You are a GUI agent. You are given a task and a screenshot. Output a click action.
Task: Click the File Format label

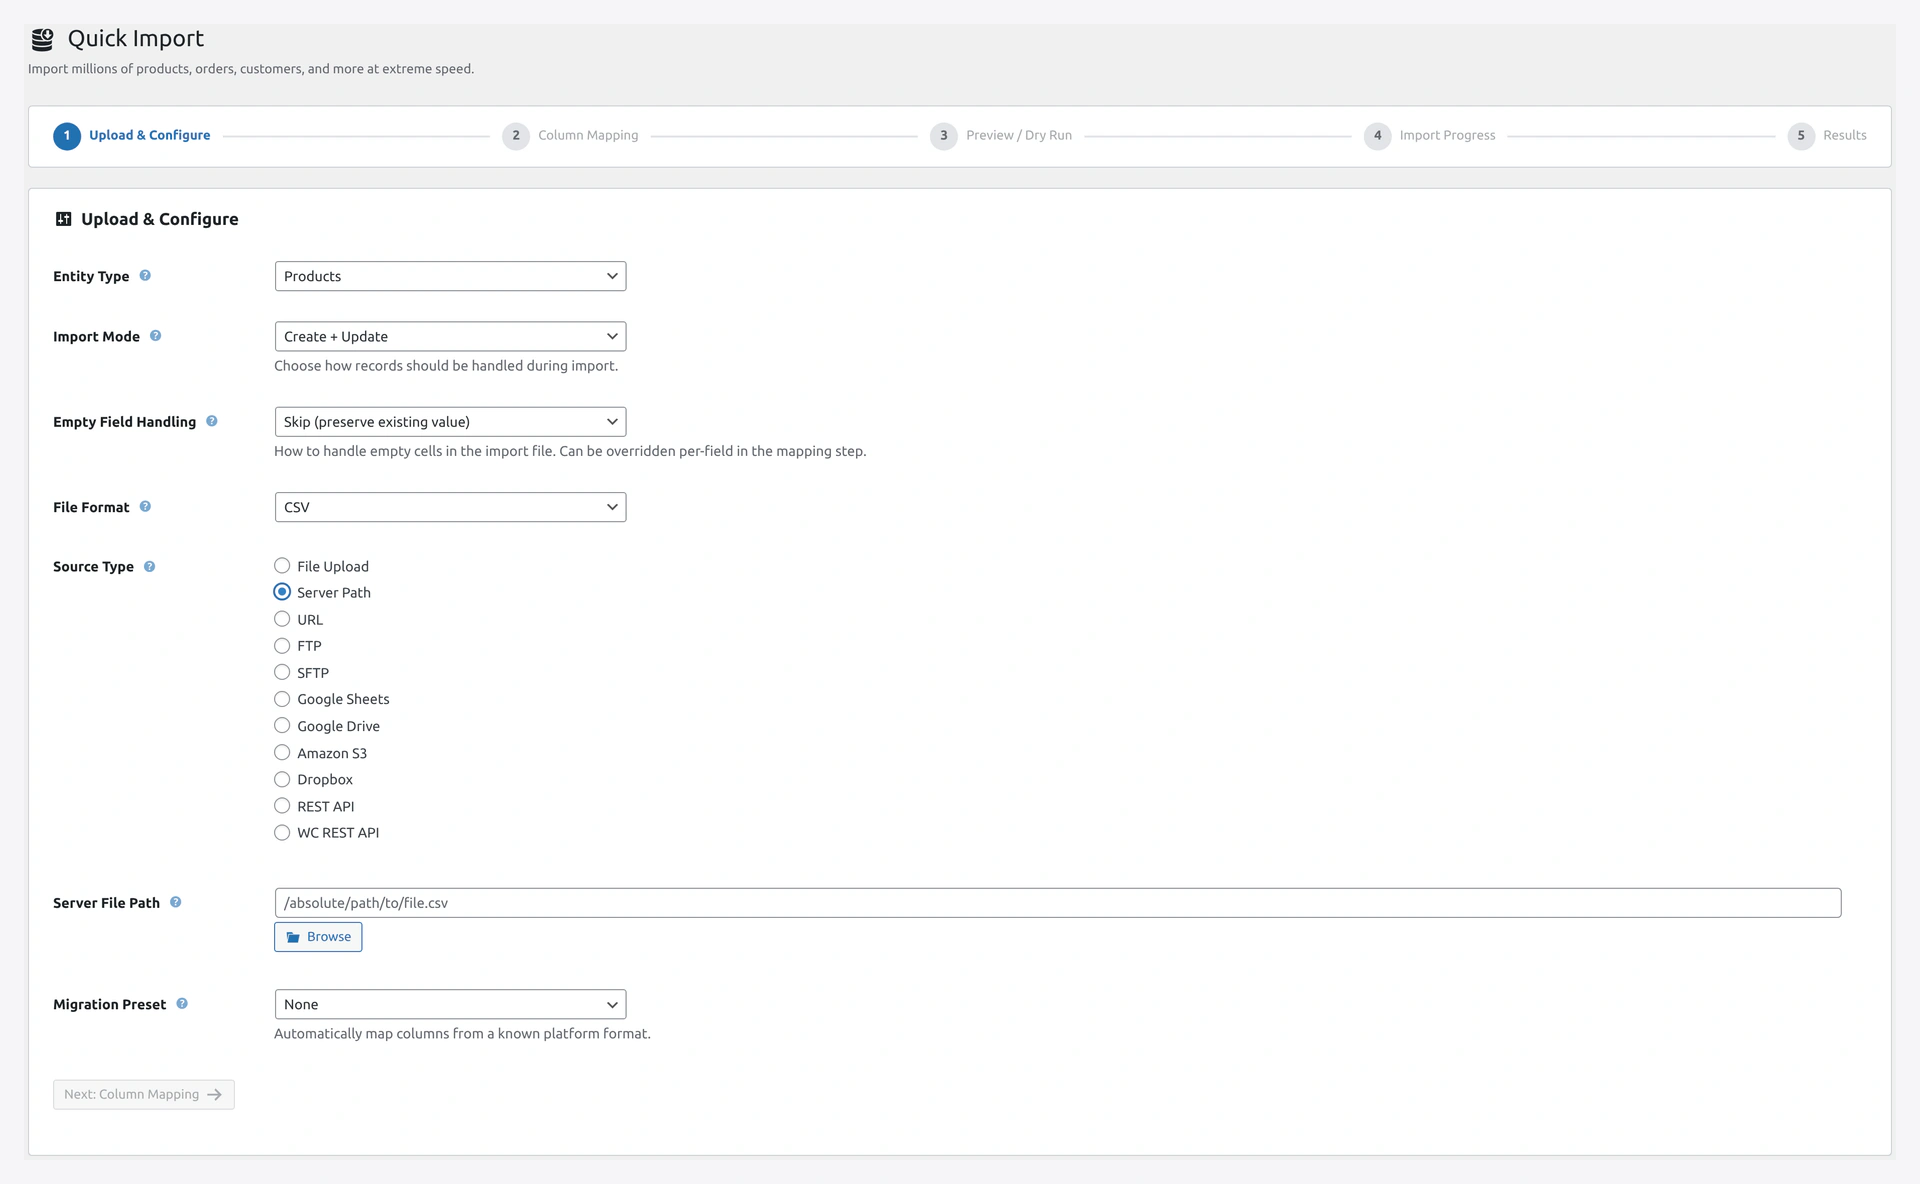[x=91, y=507]
